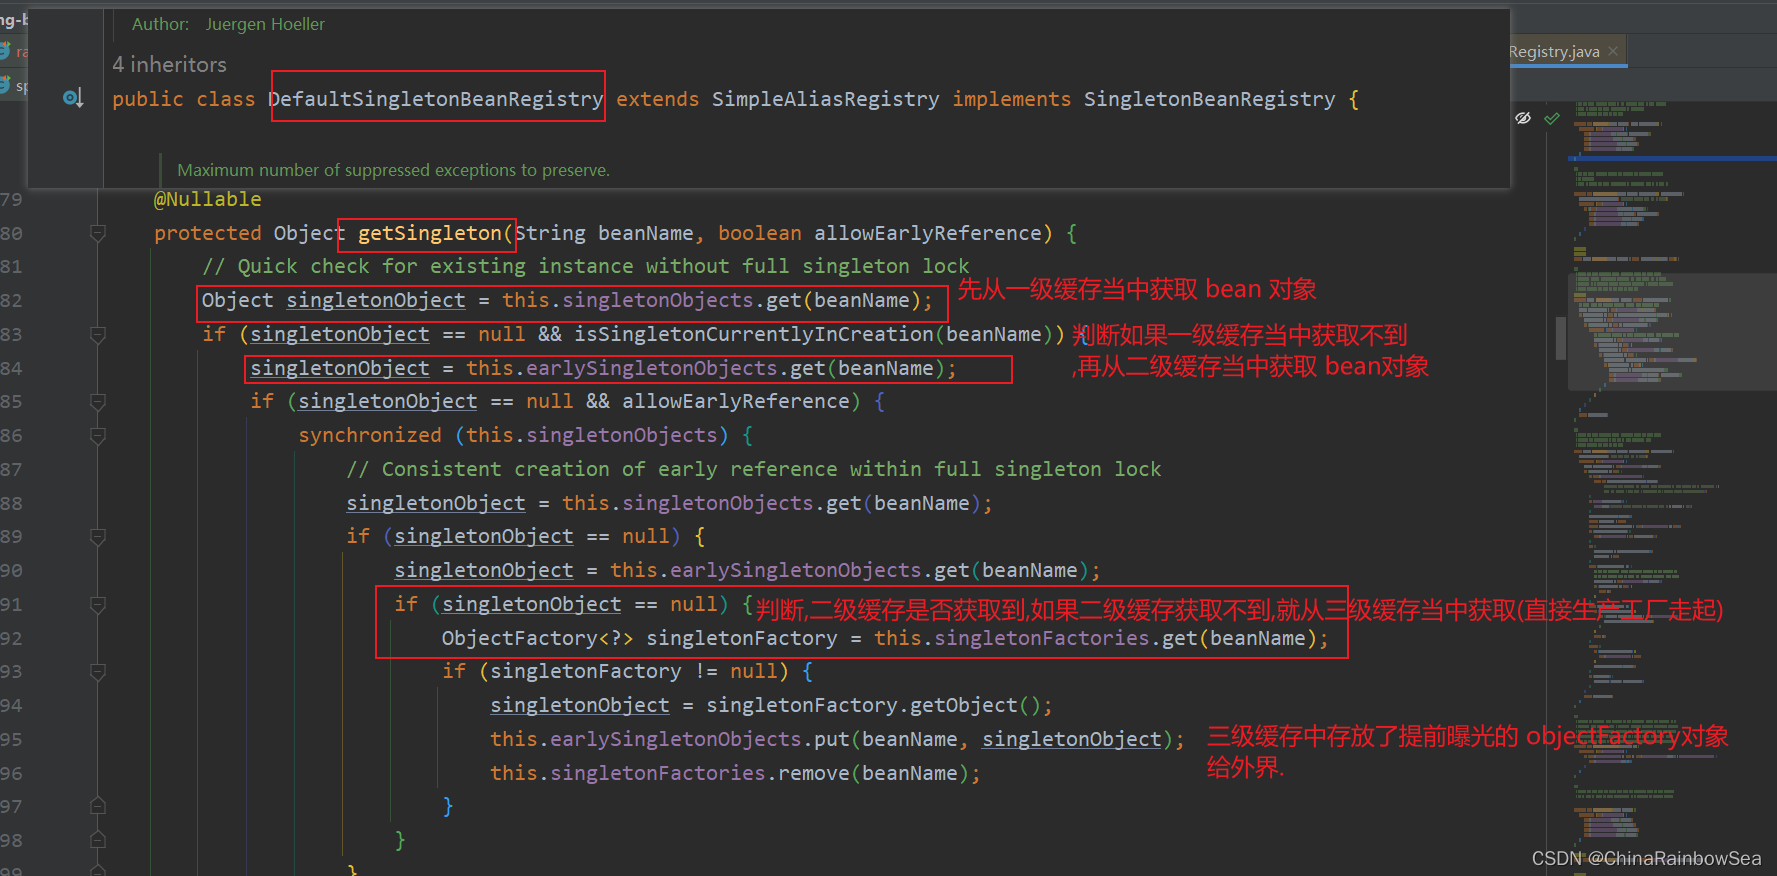1777x876 pixels.
Task: Click SimpleAliasRegistry in the extends clause
Action: coord(825,99)
